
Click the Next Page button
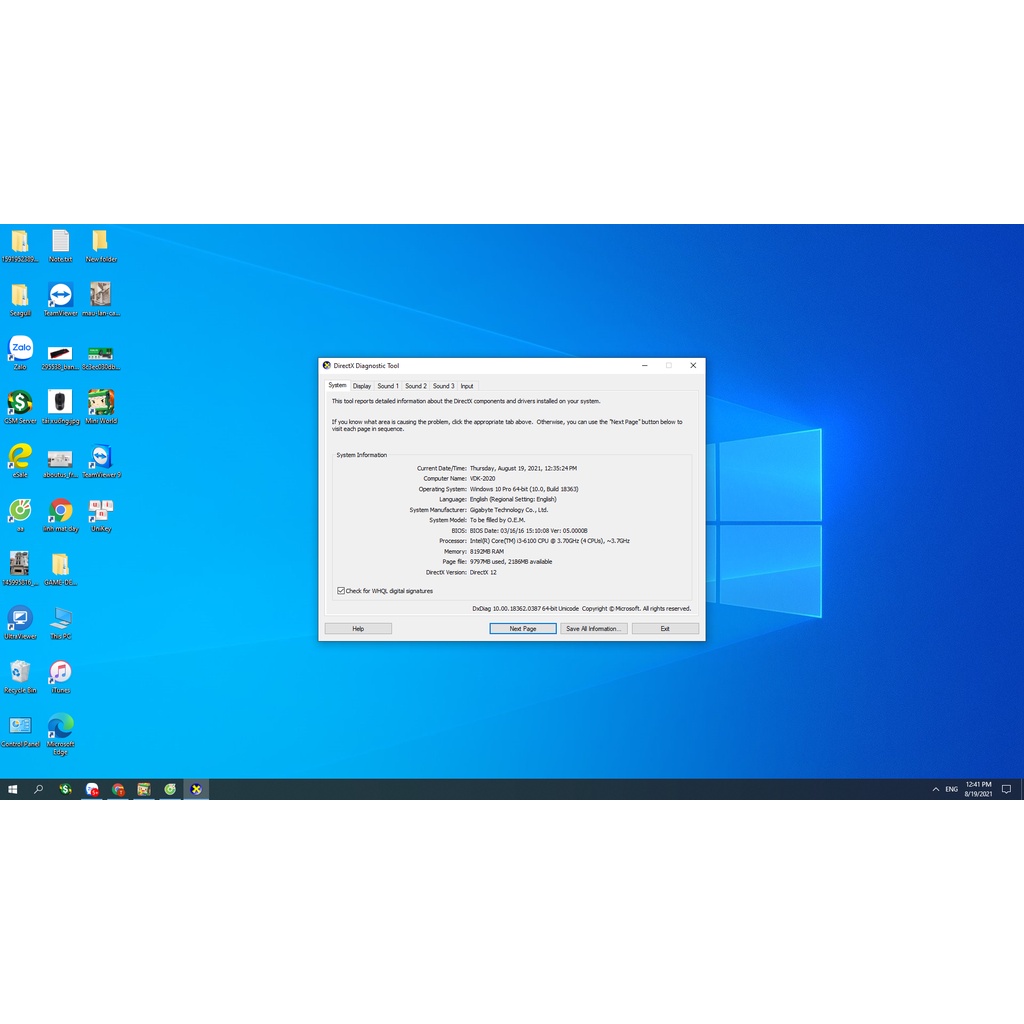(523, 629)
